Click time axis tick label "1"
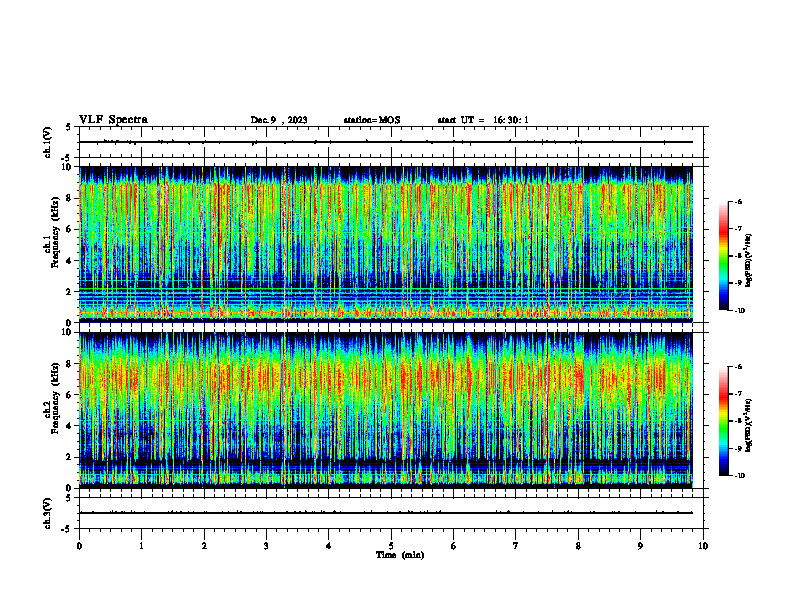 [141, 546]
